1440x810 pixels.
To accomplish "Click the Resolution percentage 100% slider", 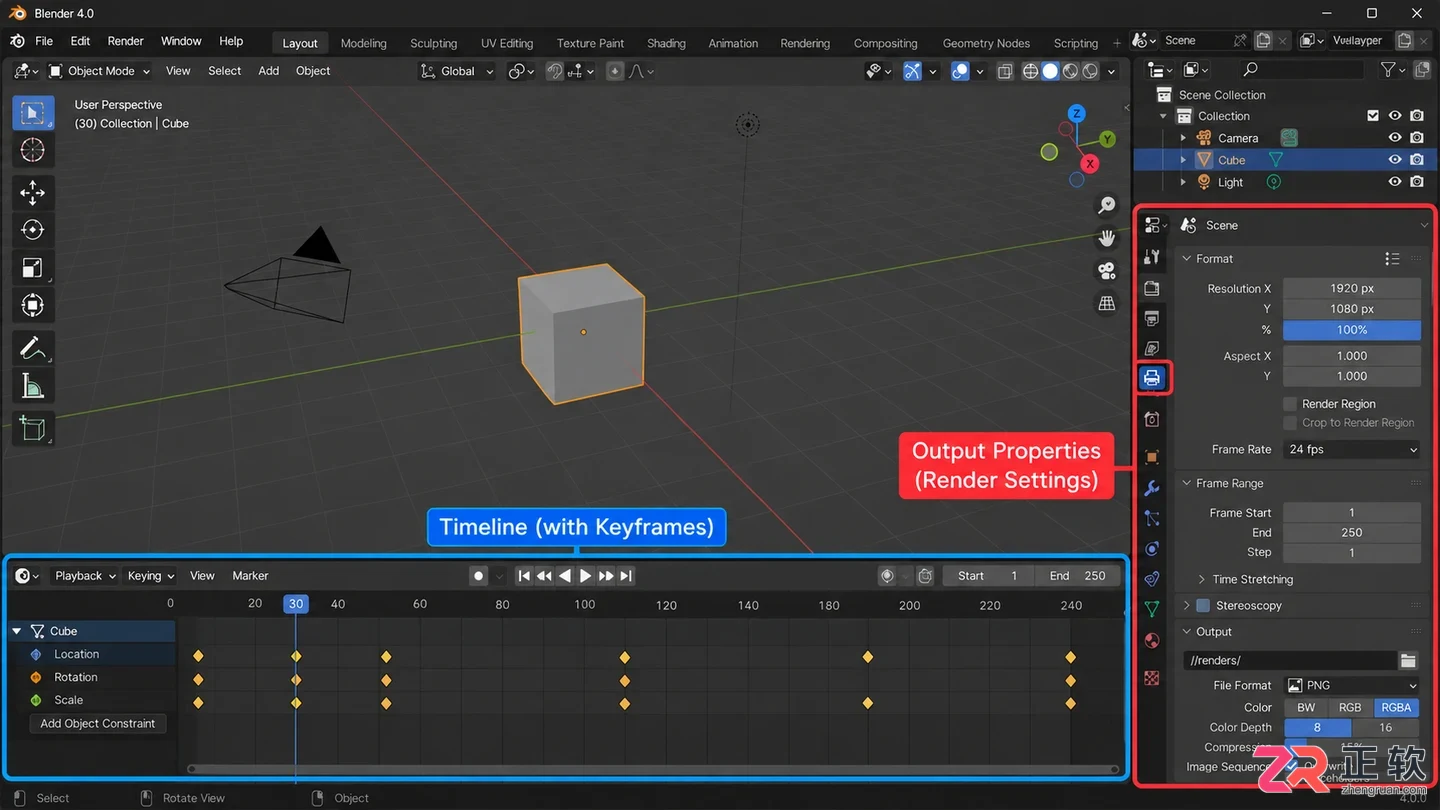I will click(x=1352, y=330).
